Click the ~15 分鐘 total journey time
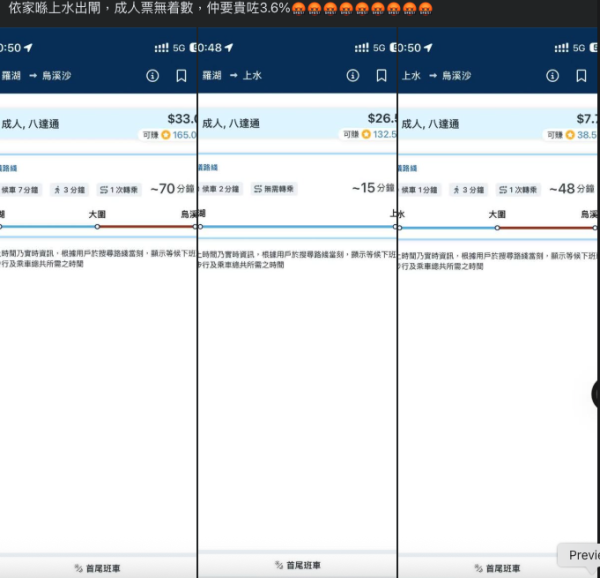This screenshot has width=600, height=578. click(373, 188)
